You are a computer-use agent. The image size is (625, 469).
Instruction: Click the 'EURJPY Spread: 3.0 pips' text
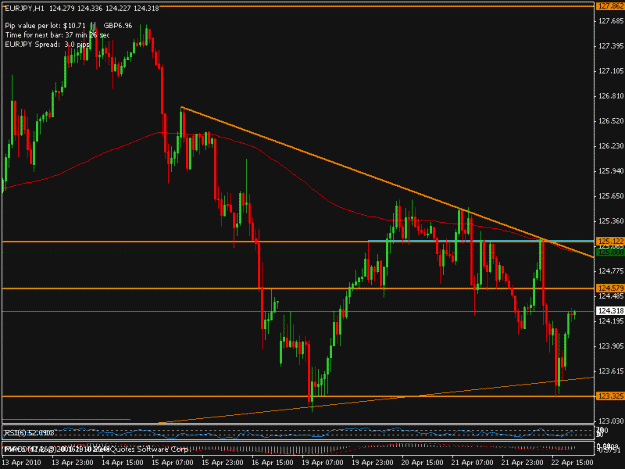47,45
